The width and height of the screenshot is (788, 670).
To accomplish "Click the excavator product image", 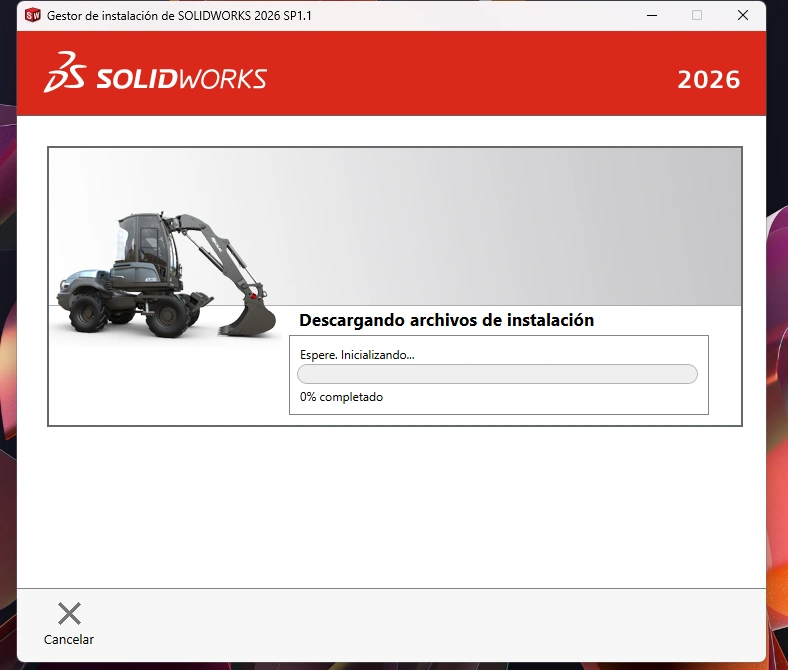I will pos(166,275).
